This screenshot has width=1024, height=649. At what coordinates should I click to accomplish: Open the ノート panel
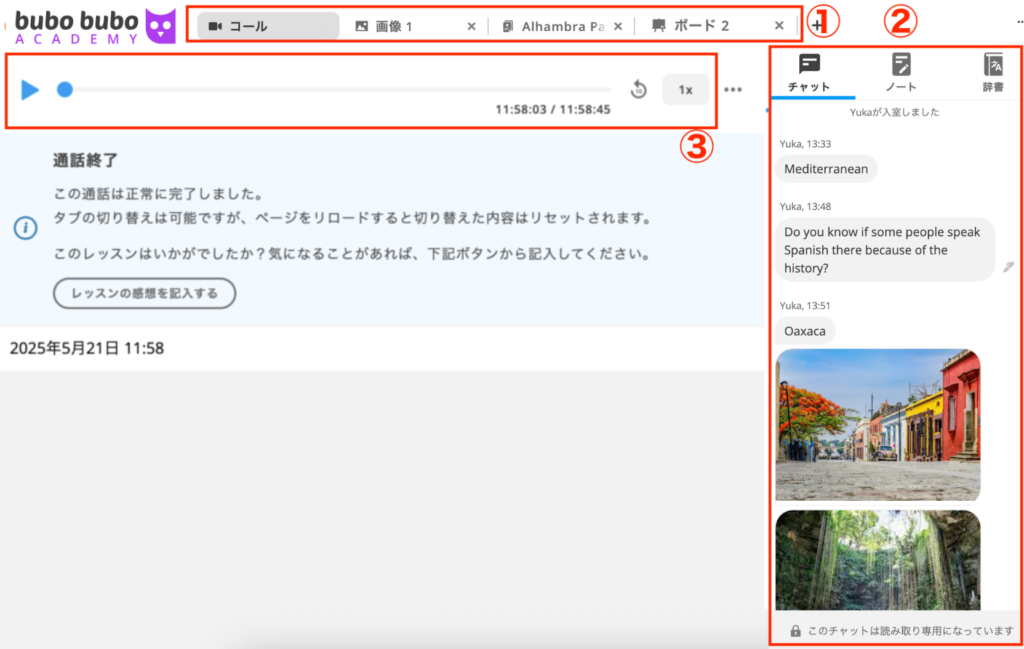click(901, 73)
